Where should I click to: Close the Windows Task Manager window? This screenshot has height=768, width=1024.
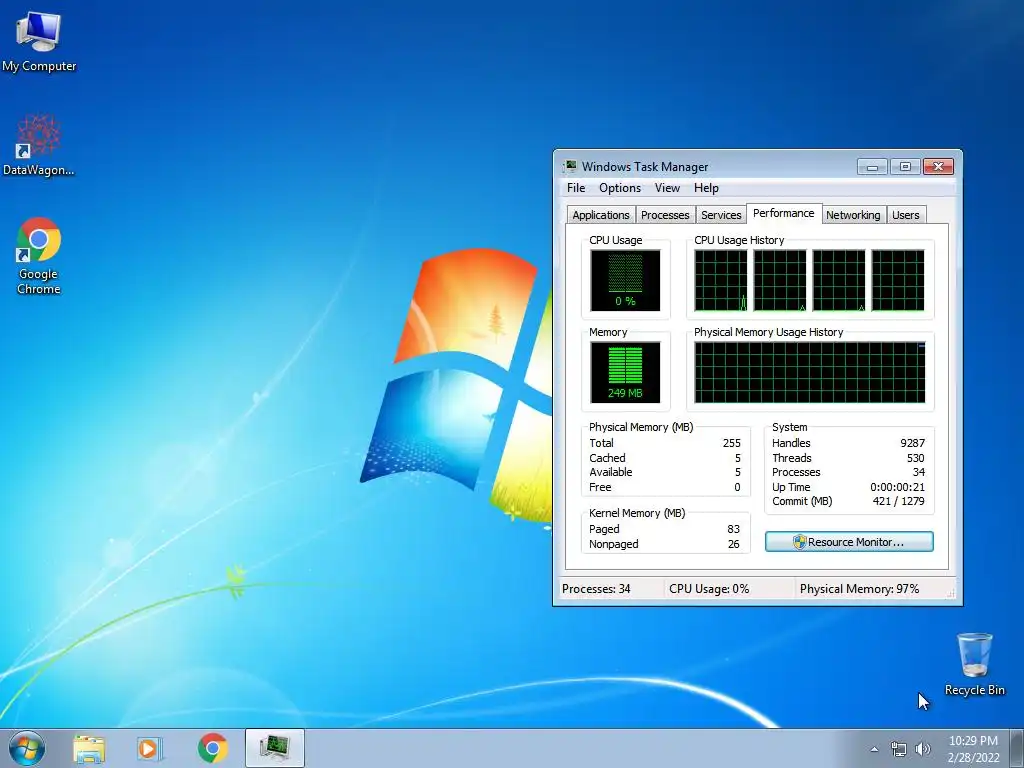[x=938, y=167]
